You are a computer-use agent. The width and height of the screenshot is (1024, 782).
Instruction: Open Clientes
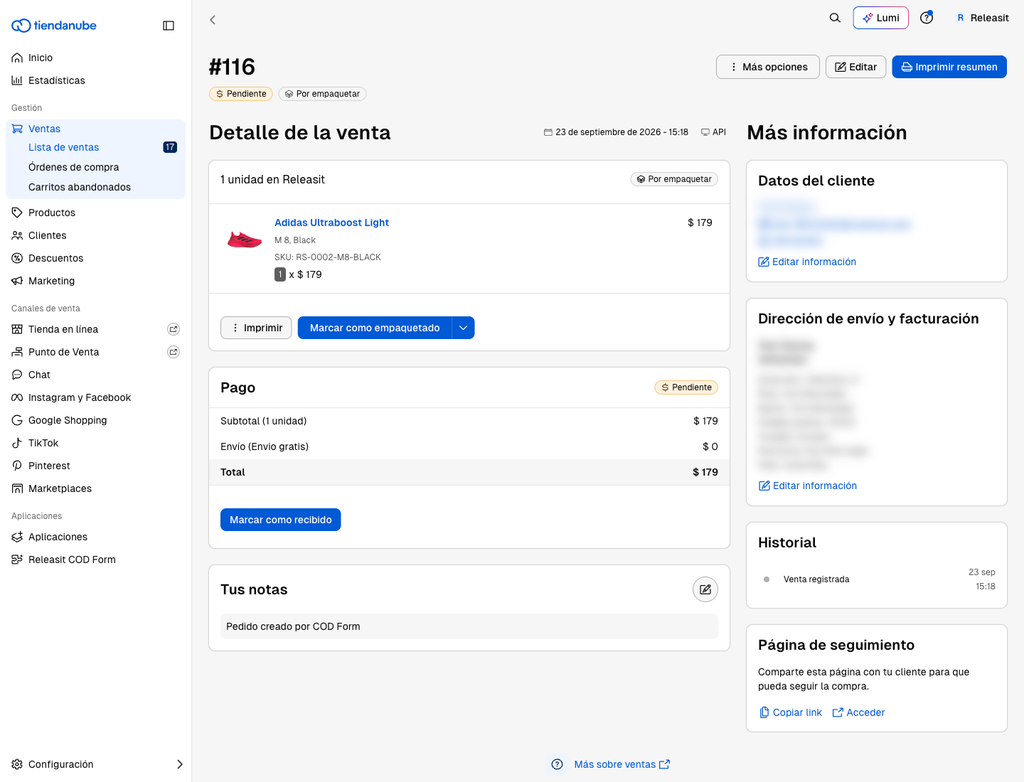coord(47,235)
